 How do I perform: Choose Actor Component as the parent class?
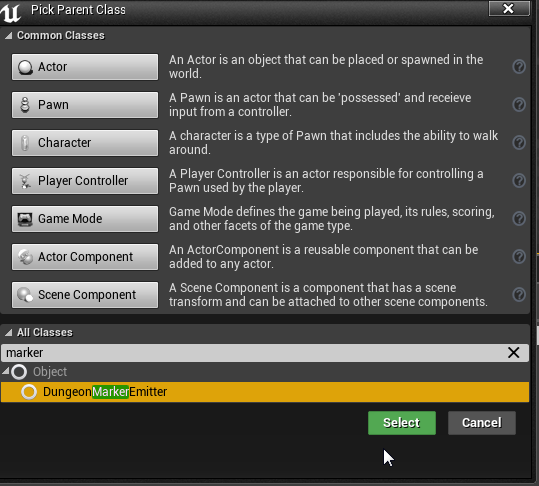click(85, 257)
